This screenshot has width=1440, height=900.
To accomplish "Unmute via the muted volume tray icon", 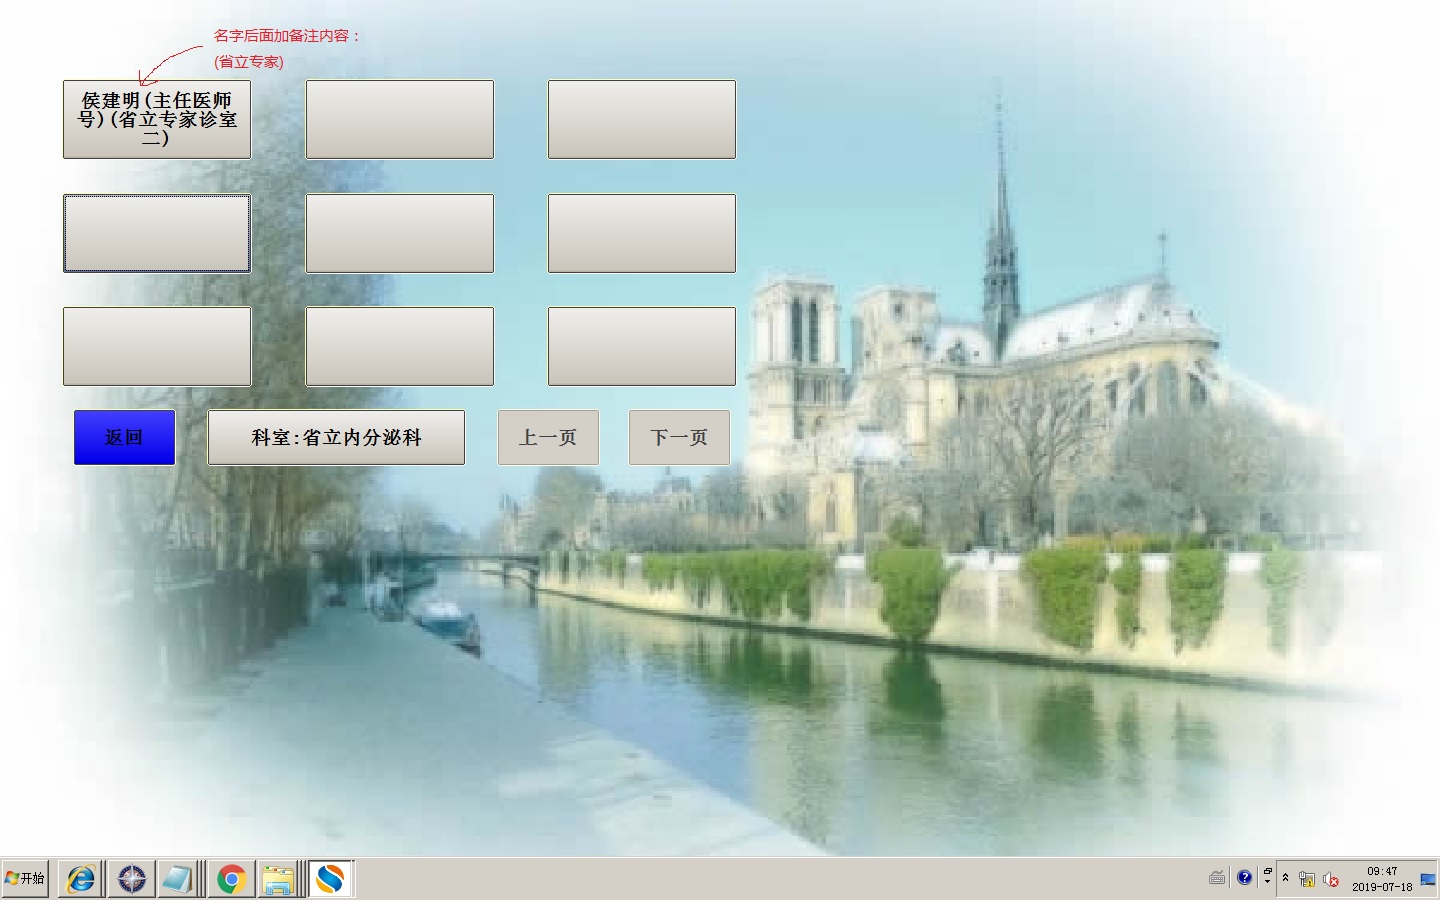I will [1331, 880].
